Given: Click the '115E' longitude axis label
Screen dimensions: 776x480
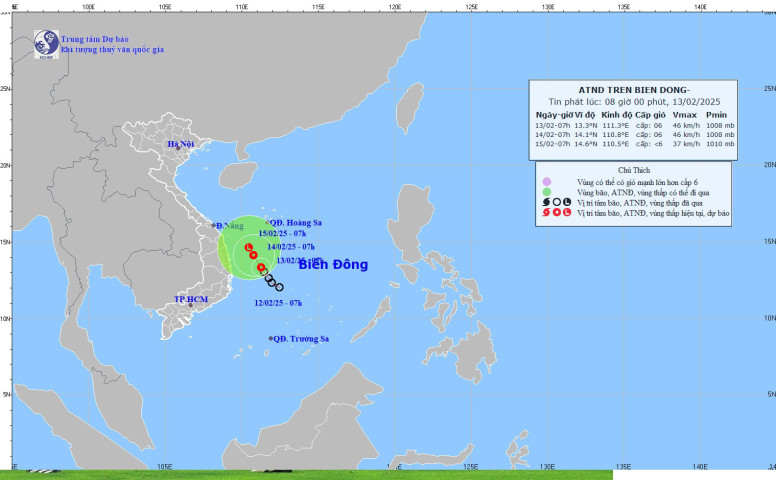Looking at the screenshot, I should coord(318,7).
